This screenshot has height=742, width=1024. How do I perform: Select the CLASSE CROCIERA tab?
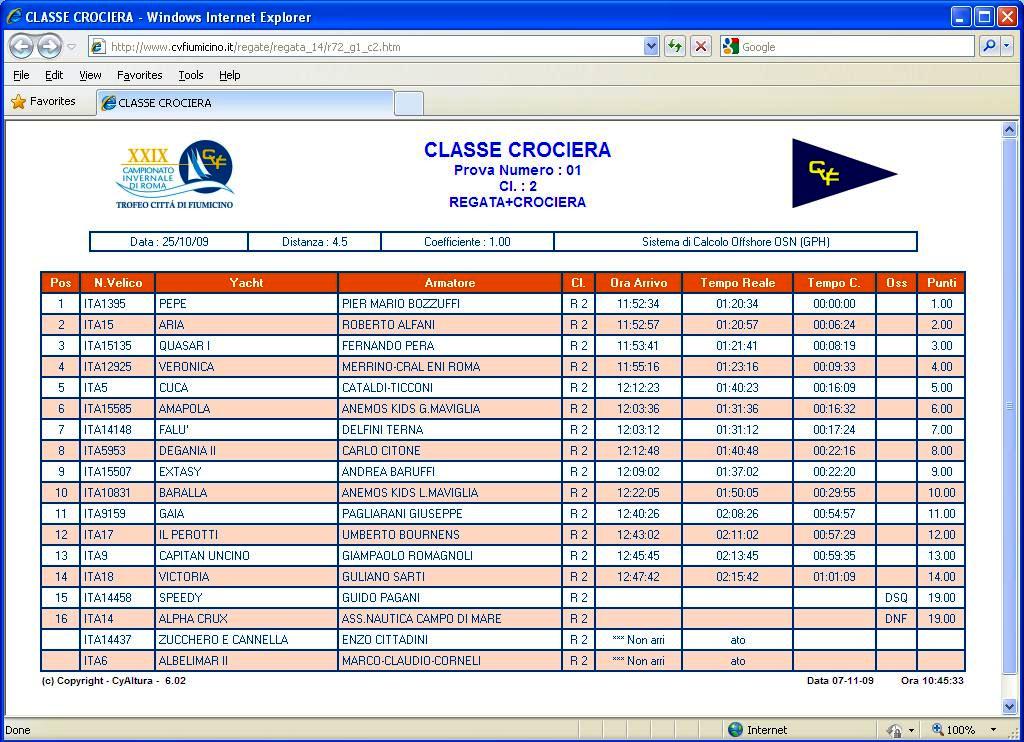[245, 103]
